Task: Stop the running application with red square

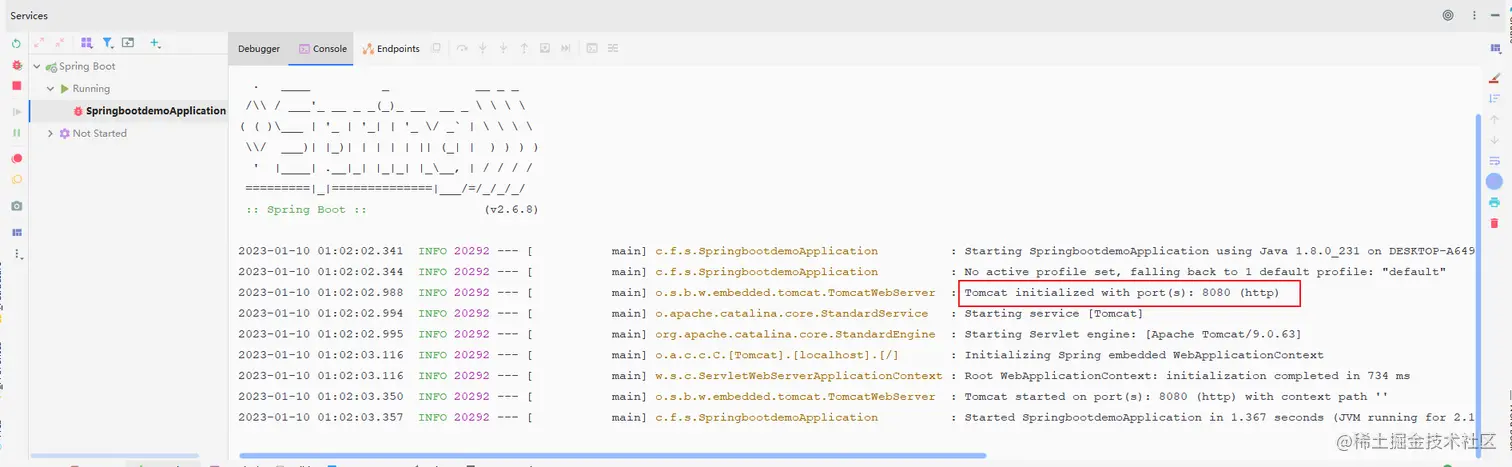Action: [x=16, y=86]
